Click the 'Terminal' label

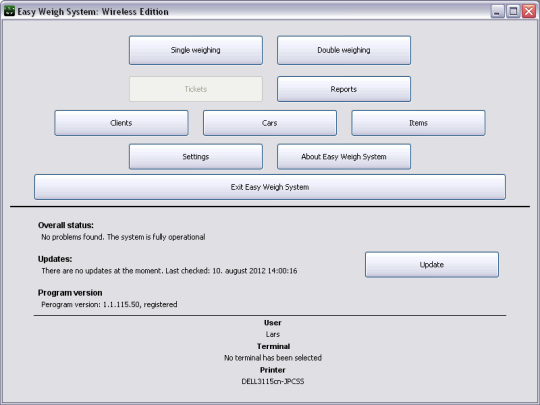click(273, 346)
